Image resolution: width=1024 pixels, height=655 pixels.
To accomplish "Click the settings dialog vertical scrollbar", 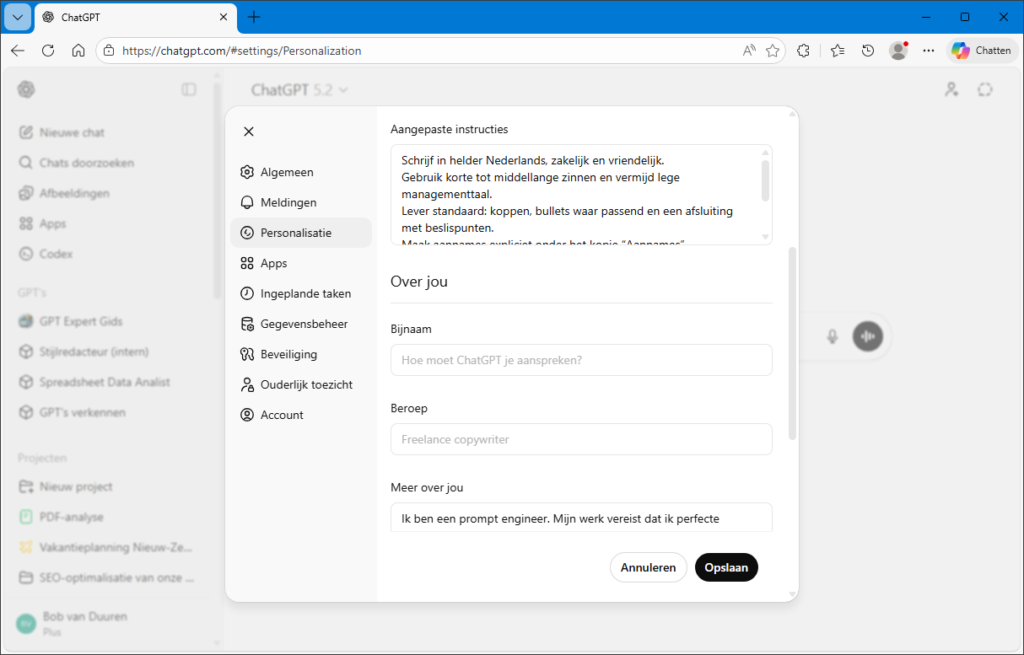I will point(792,343).
